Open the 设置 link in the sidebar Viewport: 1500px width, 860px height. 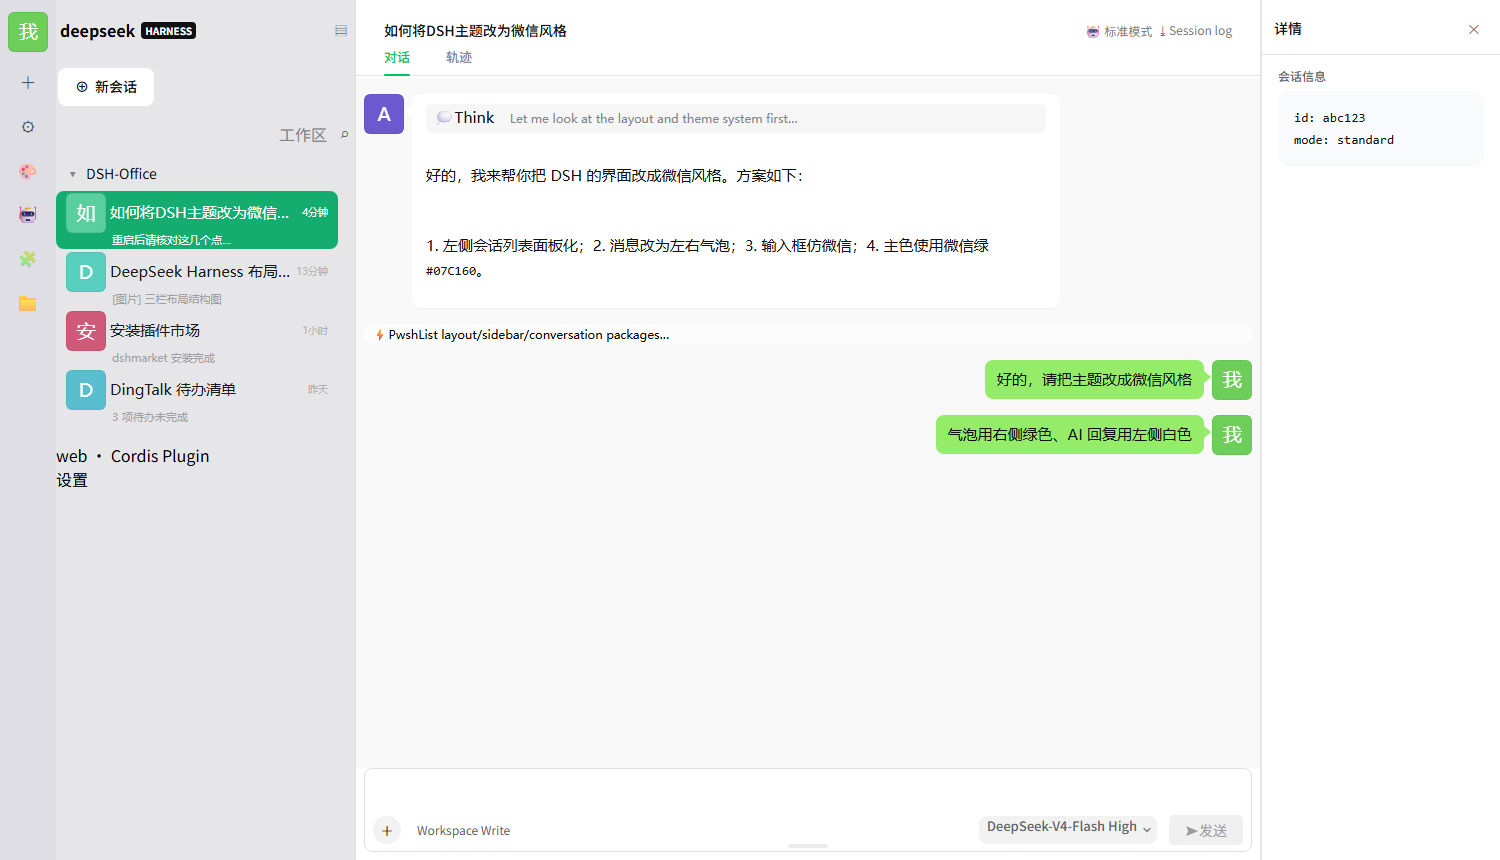coord(72,480)
